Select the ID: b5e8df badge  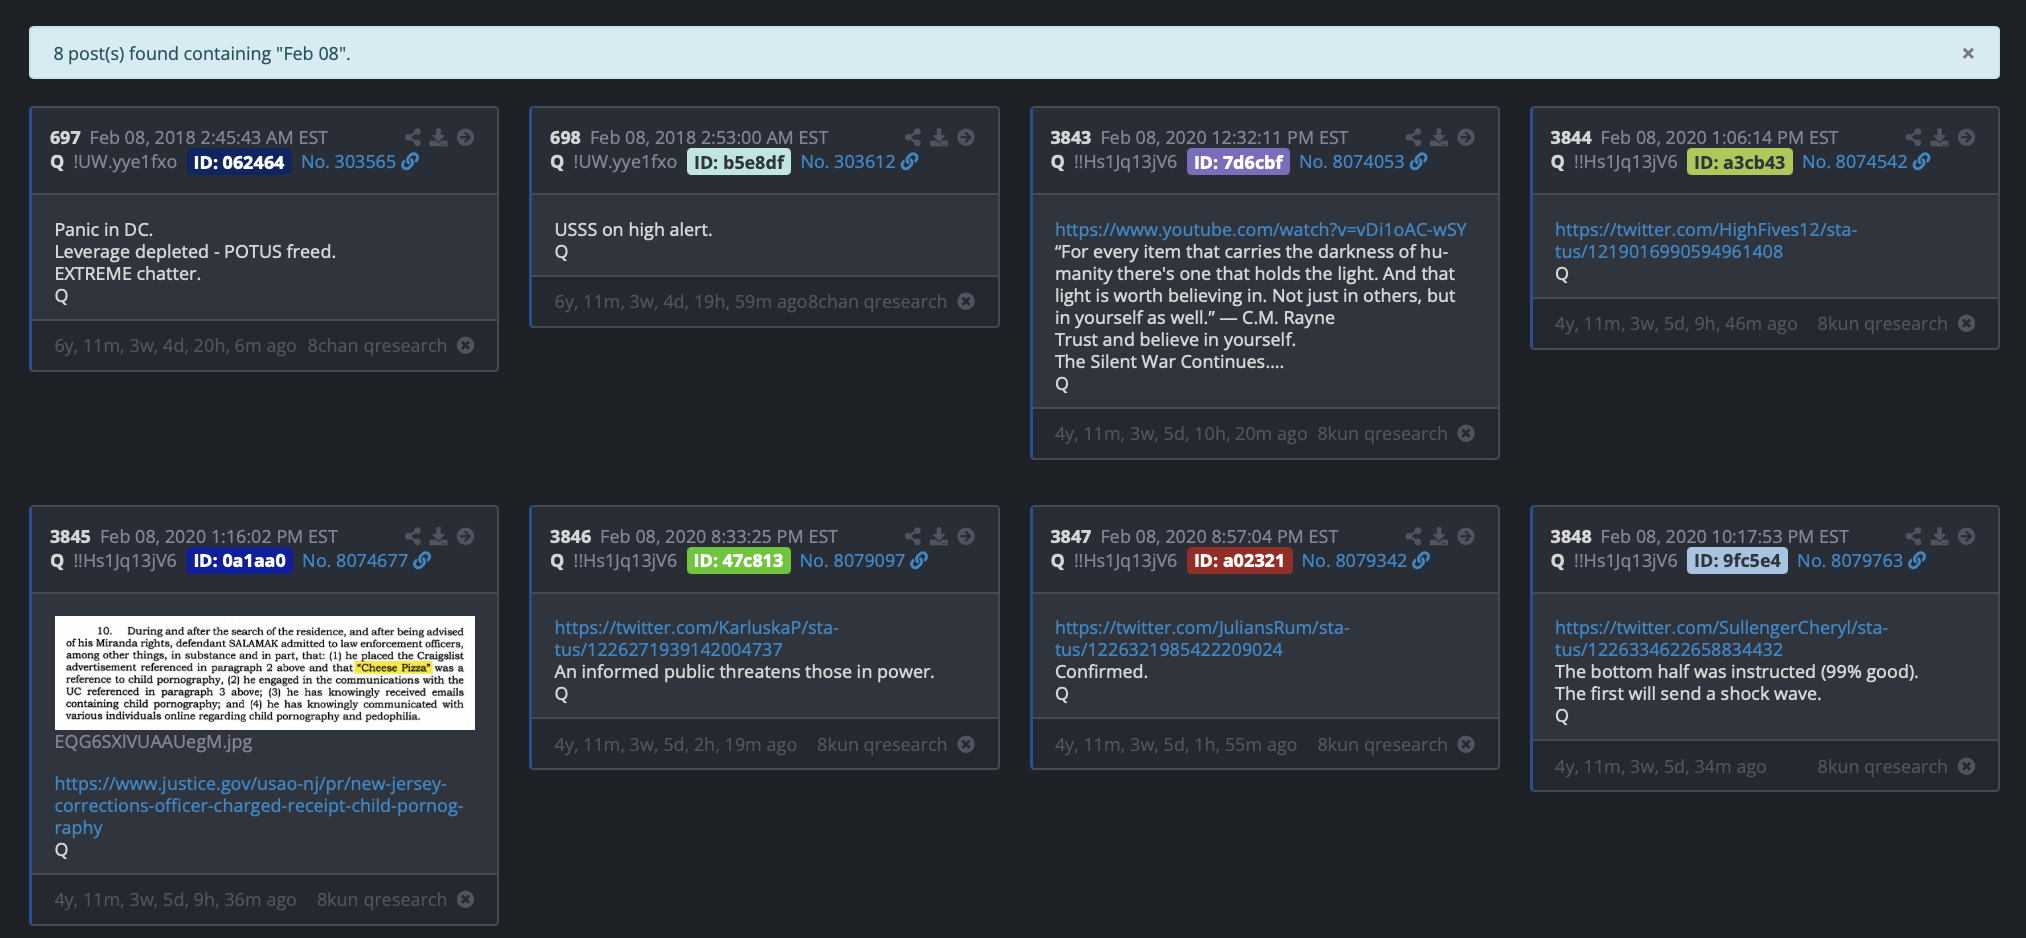(739, 162)
